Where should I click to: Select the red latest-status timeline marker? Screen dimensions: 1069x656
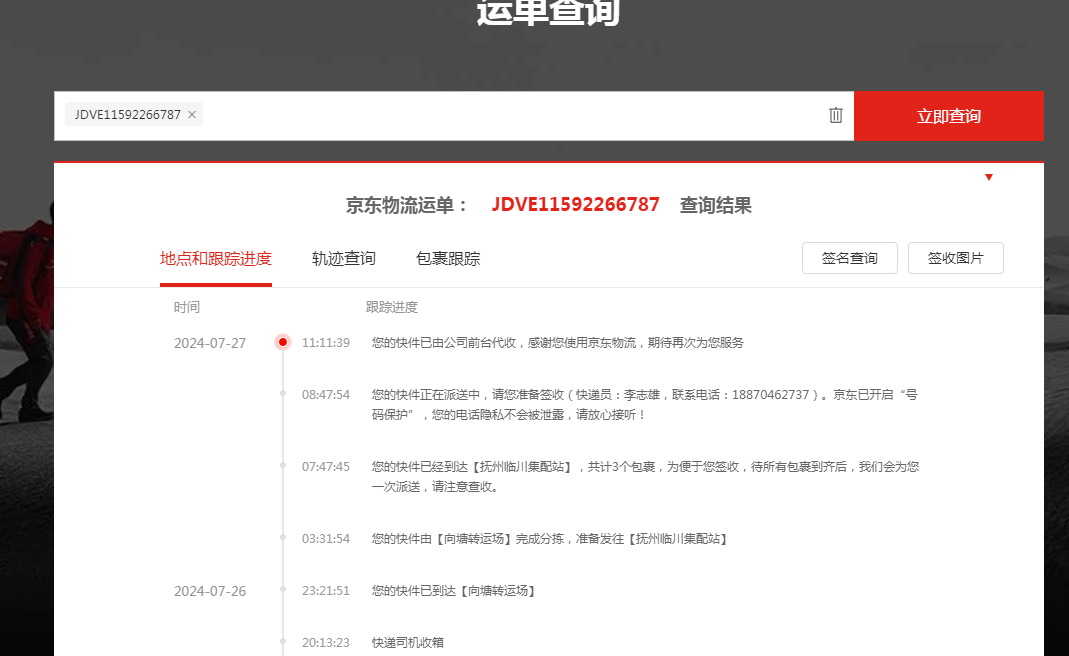(282, 342)
